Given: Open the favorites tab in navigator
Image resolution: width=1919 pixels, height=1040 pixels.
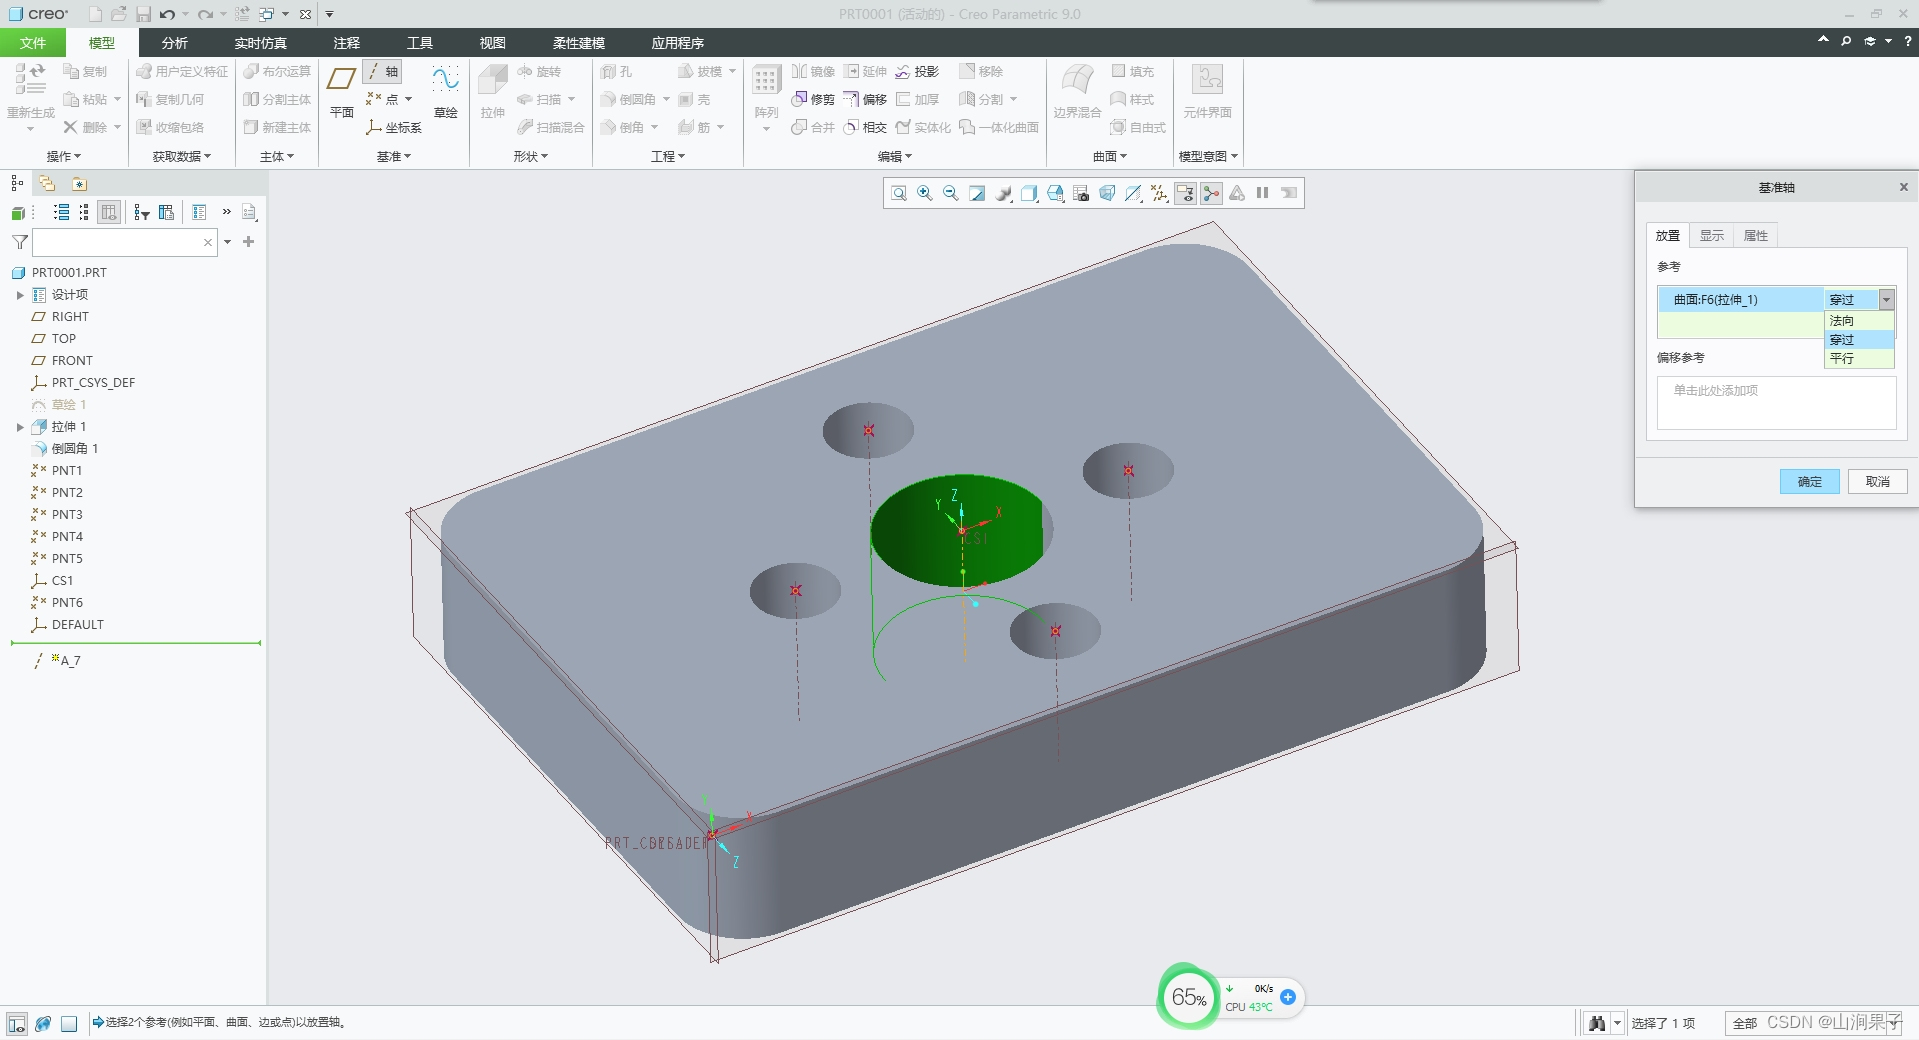Looking at the screenshot, I should pos(79,183).
